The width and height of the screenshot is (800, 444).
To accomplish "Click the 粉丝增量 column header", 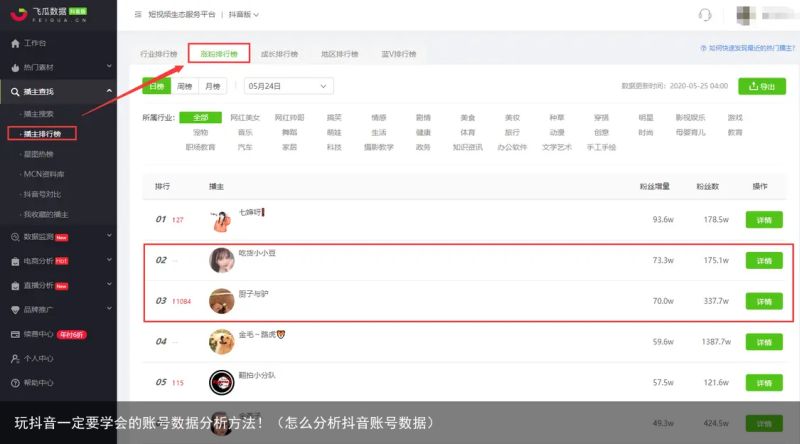I will pos(655,186).
